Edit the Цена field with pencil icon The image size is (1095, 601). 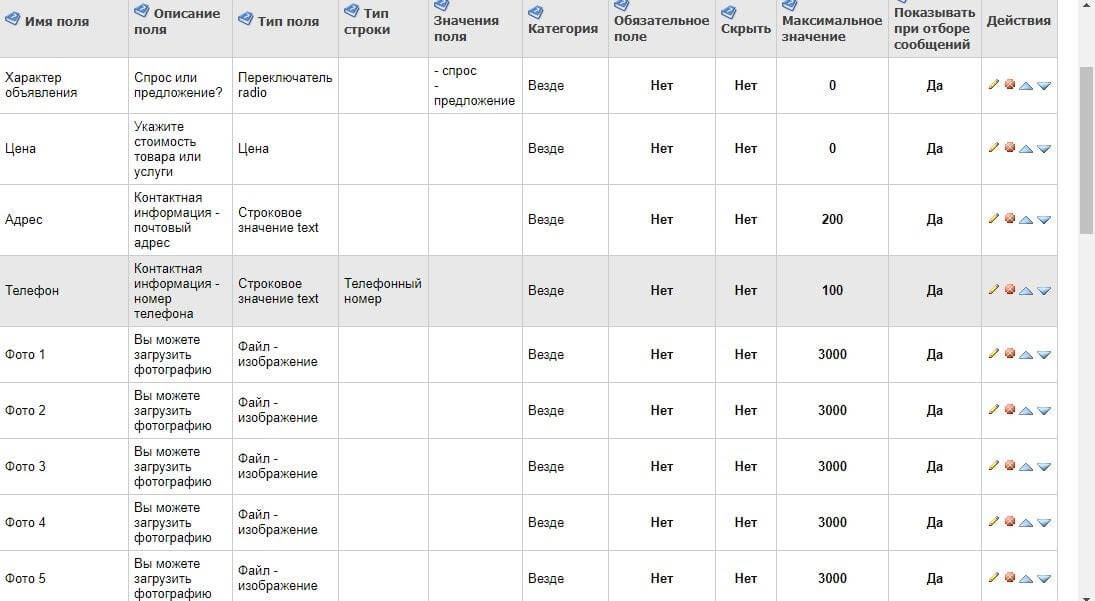994,148
